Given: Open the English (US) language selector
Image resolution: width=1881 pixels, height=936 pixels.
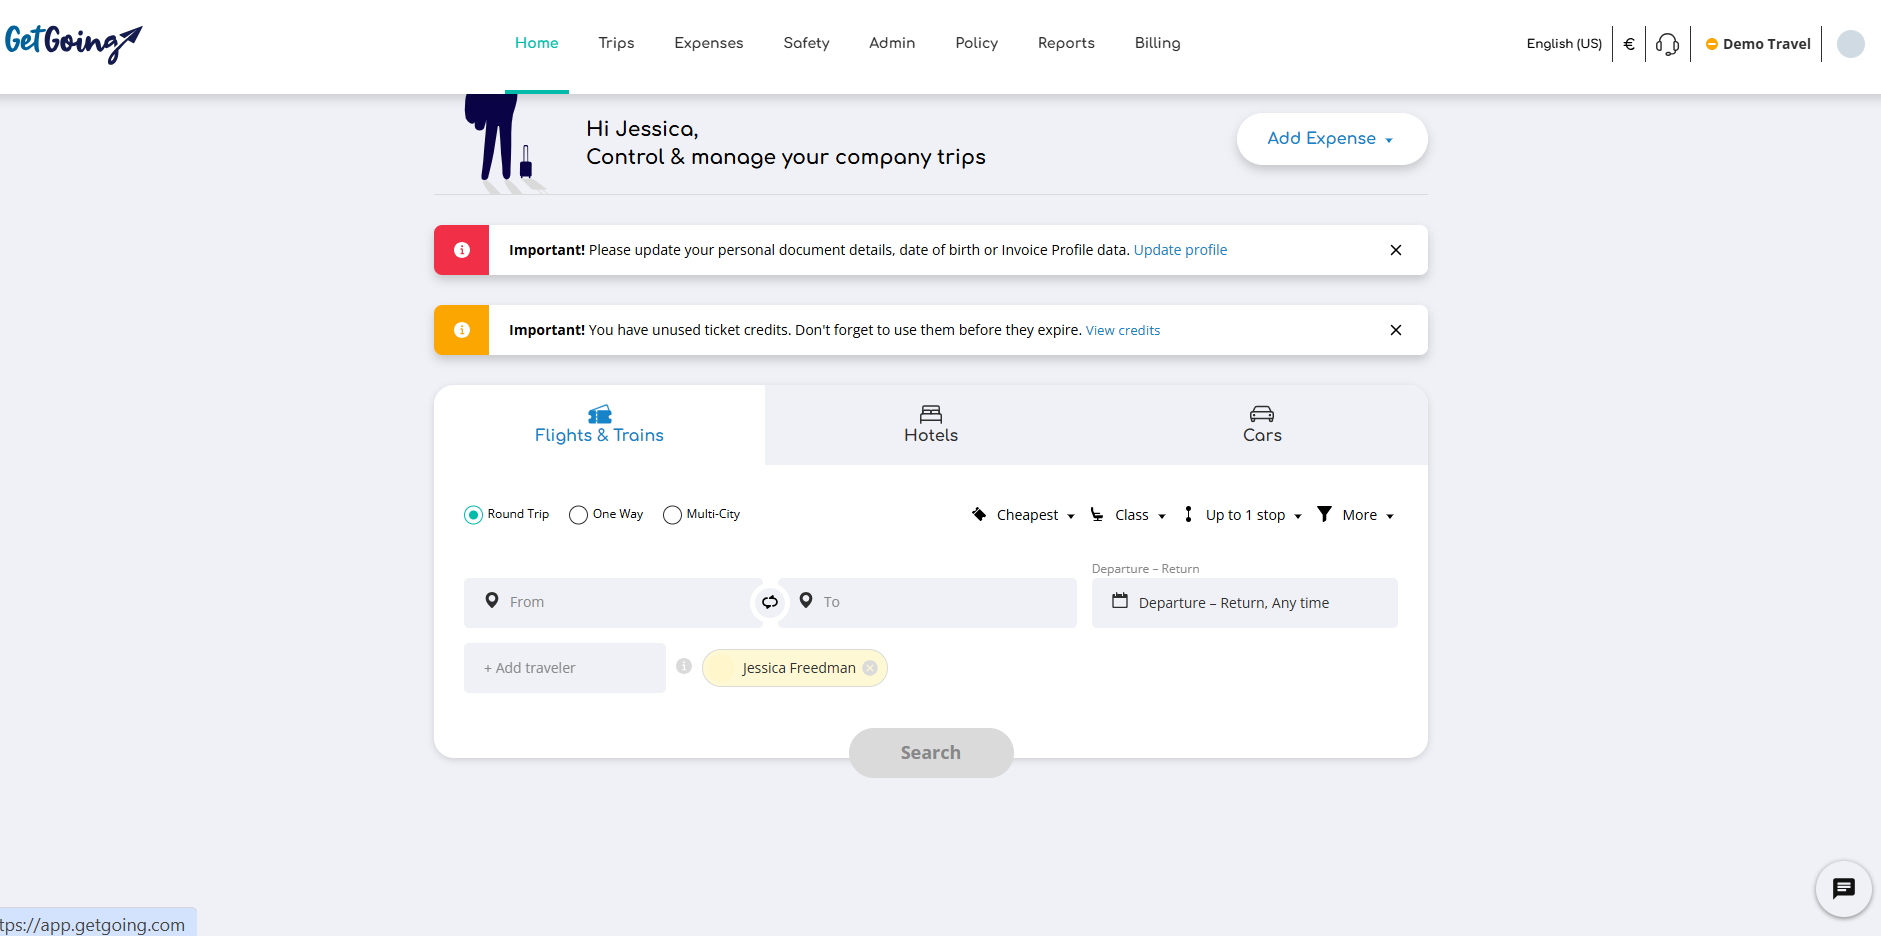Looking at the screenshot, I should pyautogui.click(x=1564, y=44).
